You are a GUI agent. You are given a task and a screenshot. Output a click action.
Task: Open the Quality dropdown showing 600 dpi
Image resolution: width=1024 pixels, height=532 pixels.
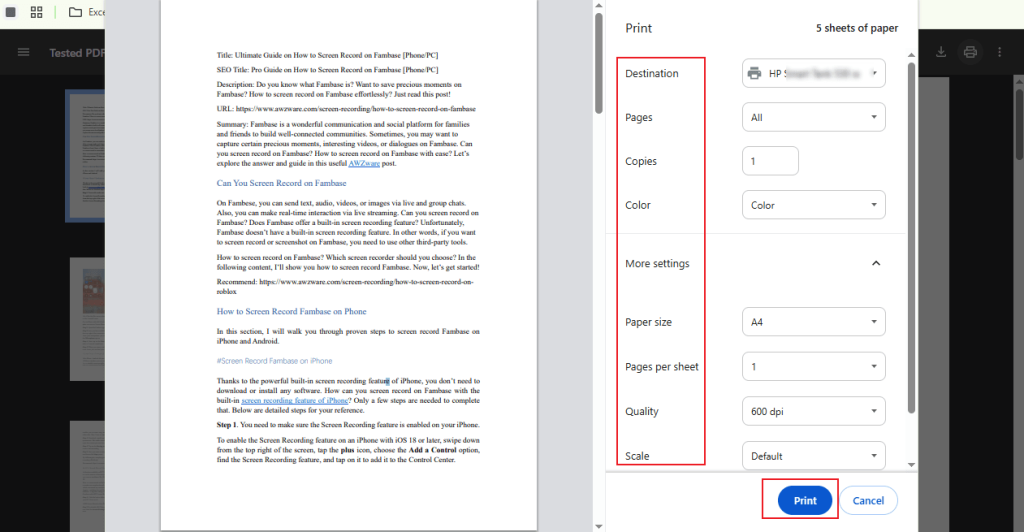click(814, 411)
